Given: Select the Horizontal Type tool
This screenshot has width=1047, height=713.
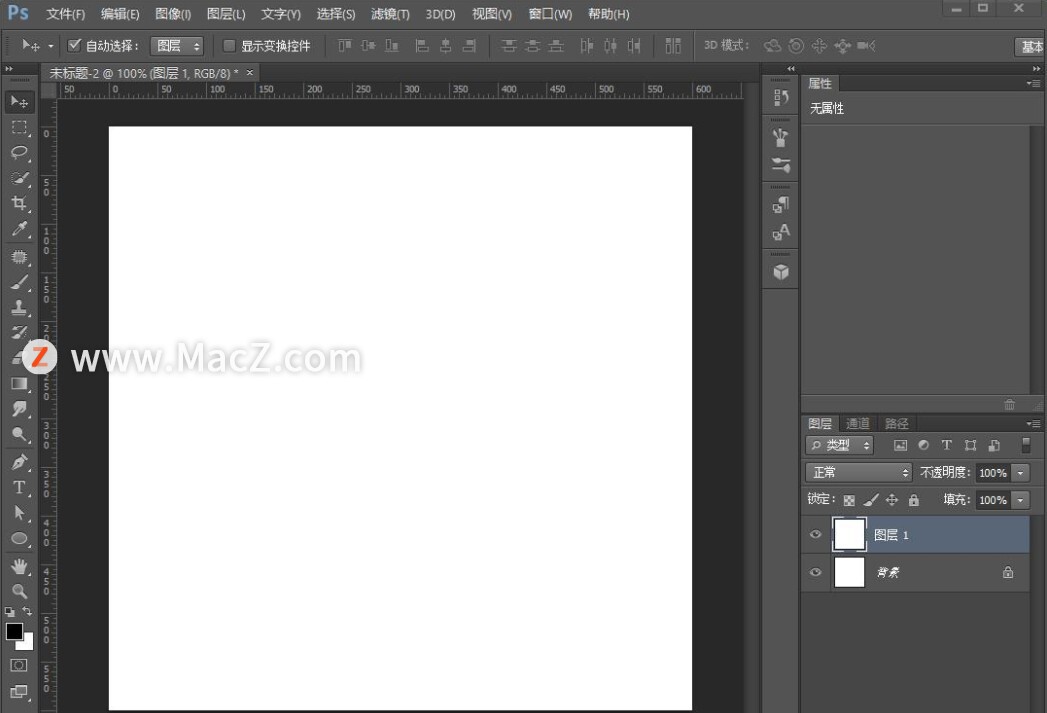Looking at the screenshot, I should click(x=19, y=487).
